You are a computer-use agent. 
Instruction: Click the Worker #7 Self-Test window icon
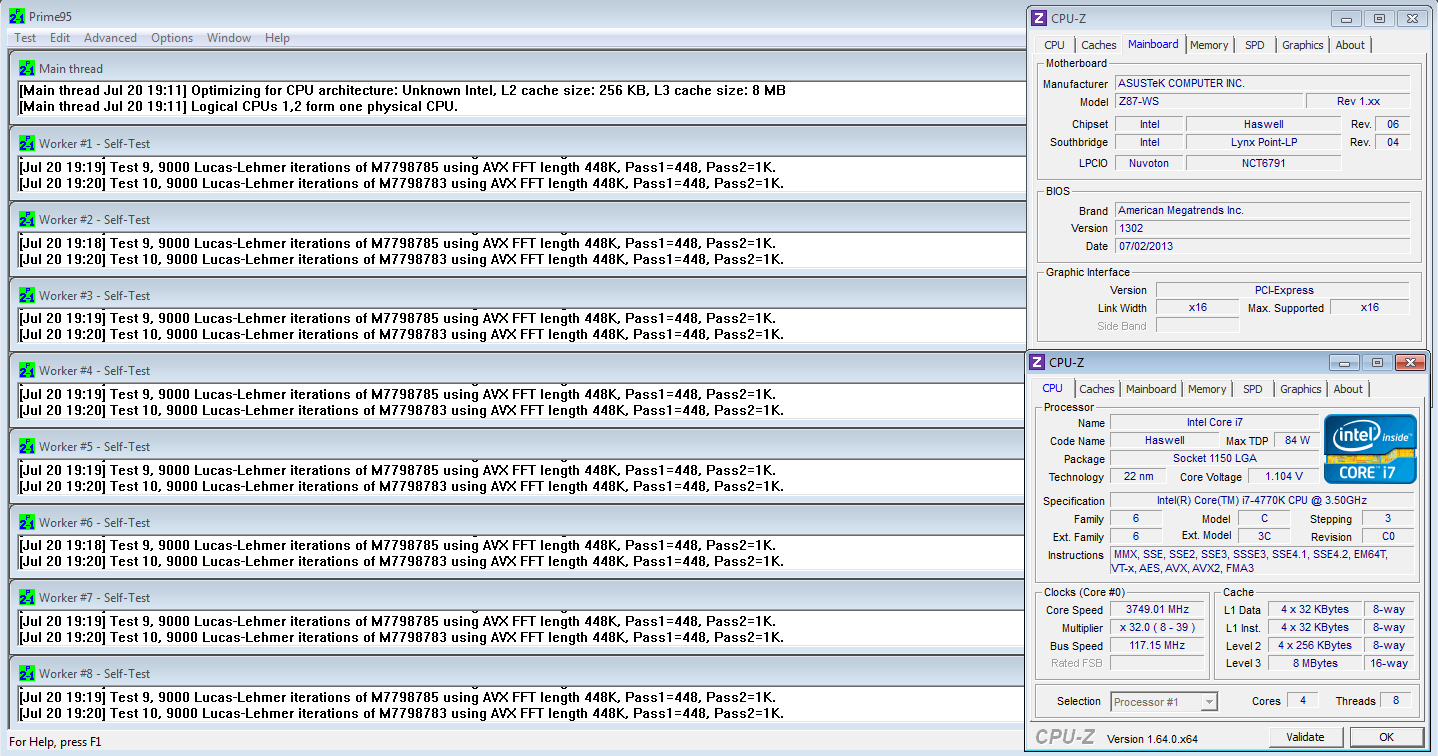(27, 597)
